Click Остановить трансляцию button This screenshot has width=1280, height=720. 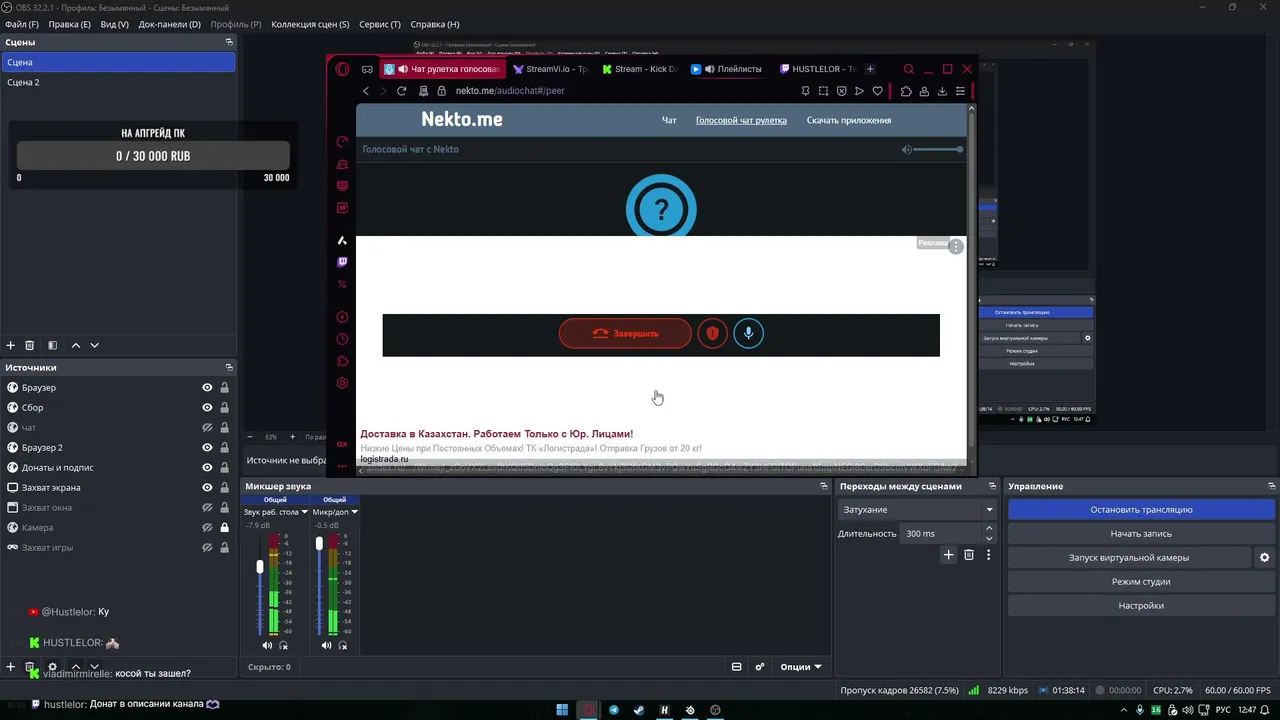tap(1141, 510)
